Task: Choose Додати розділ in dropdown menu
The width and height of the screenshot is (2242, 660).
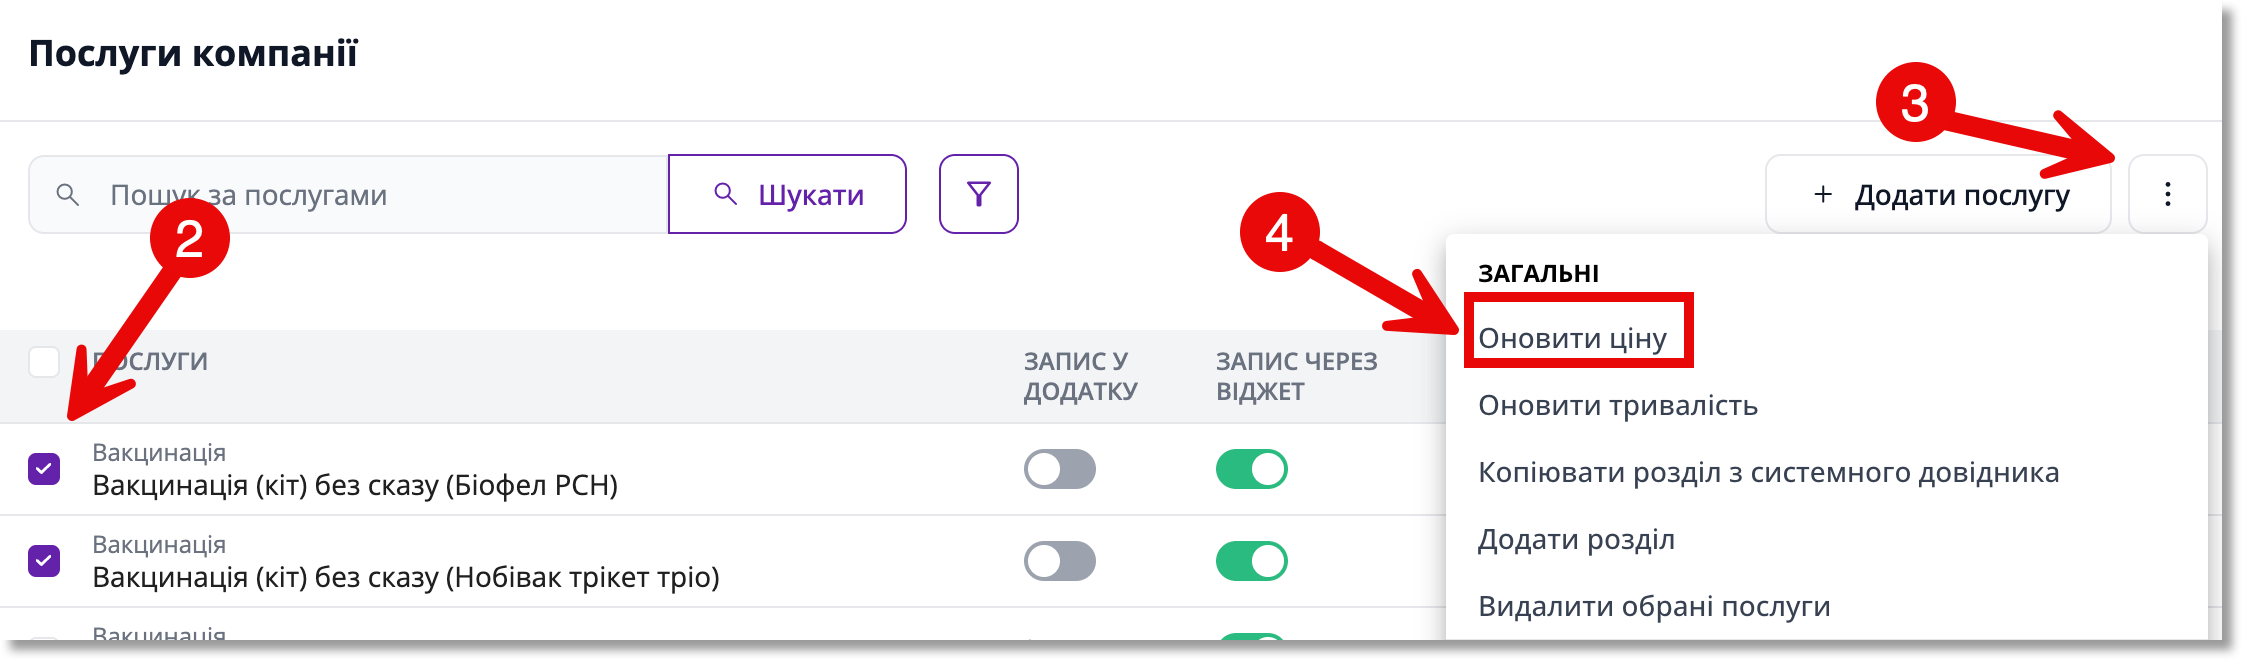Action: [1576, 539]
